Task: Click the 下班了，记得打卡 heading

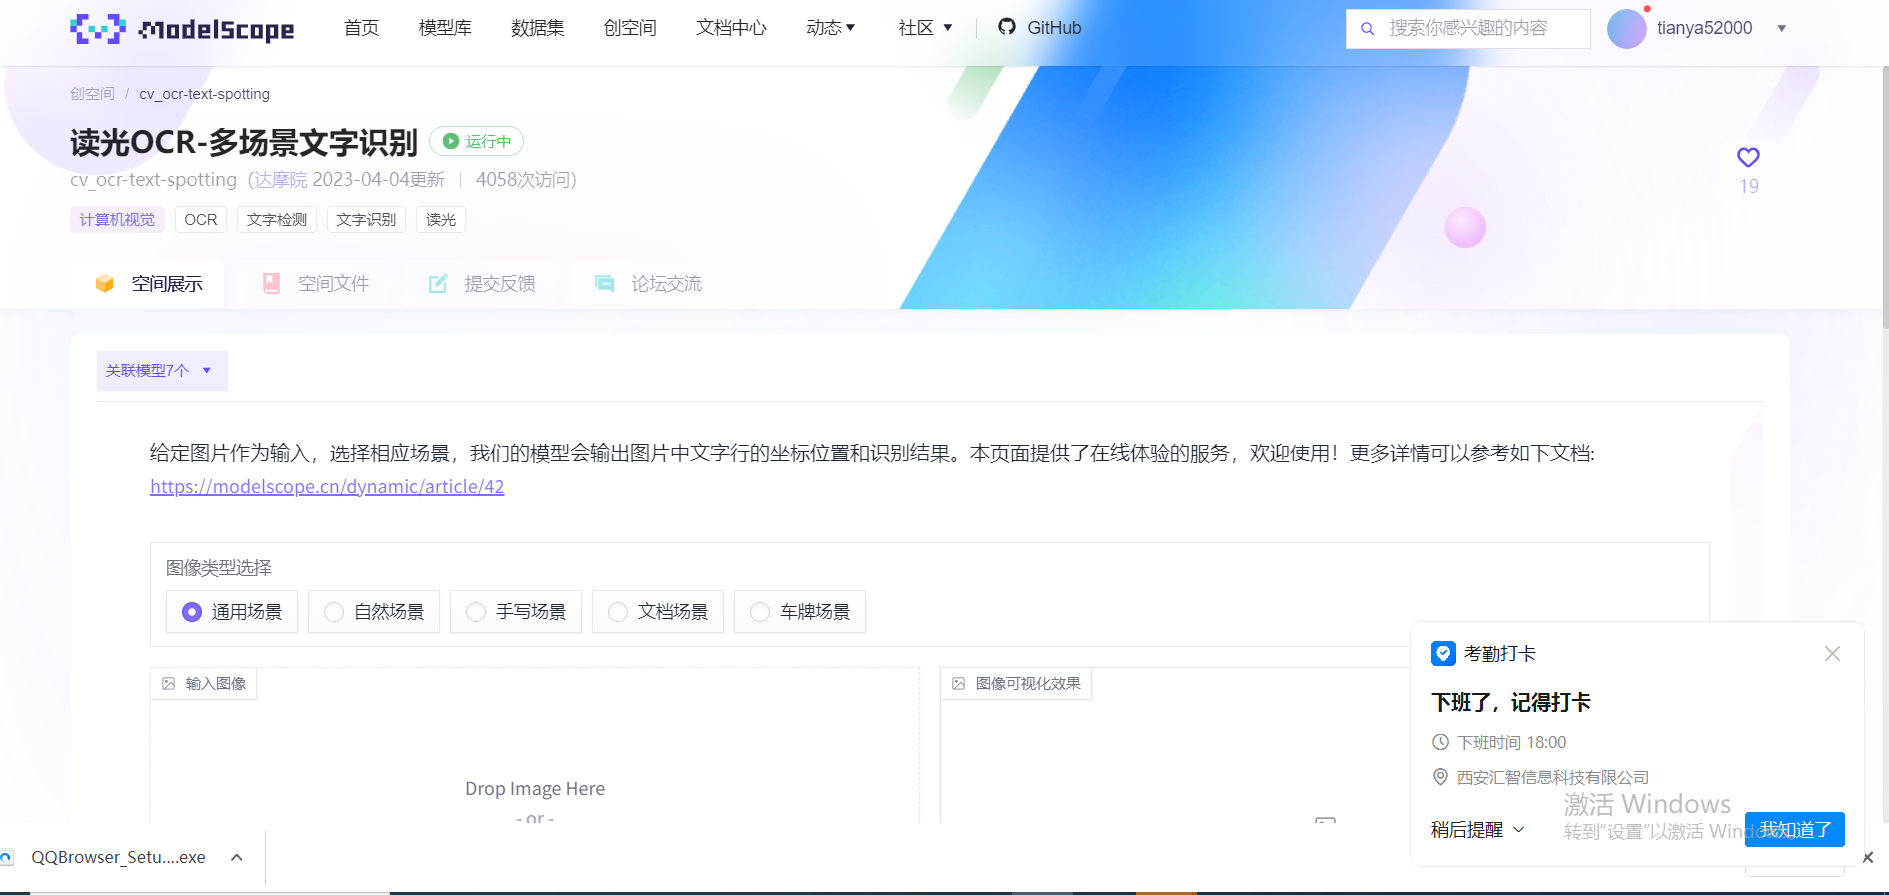Action: coord(1511,702)
